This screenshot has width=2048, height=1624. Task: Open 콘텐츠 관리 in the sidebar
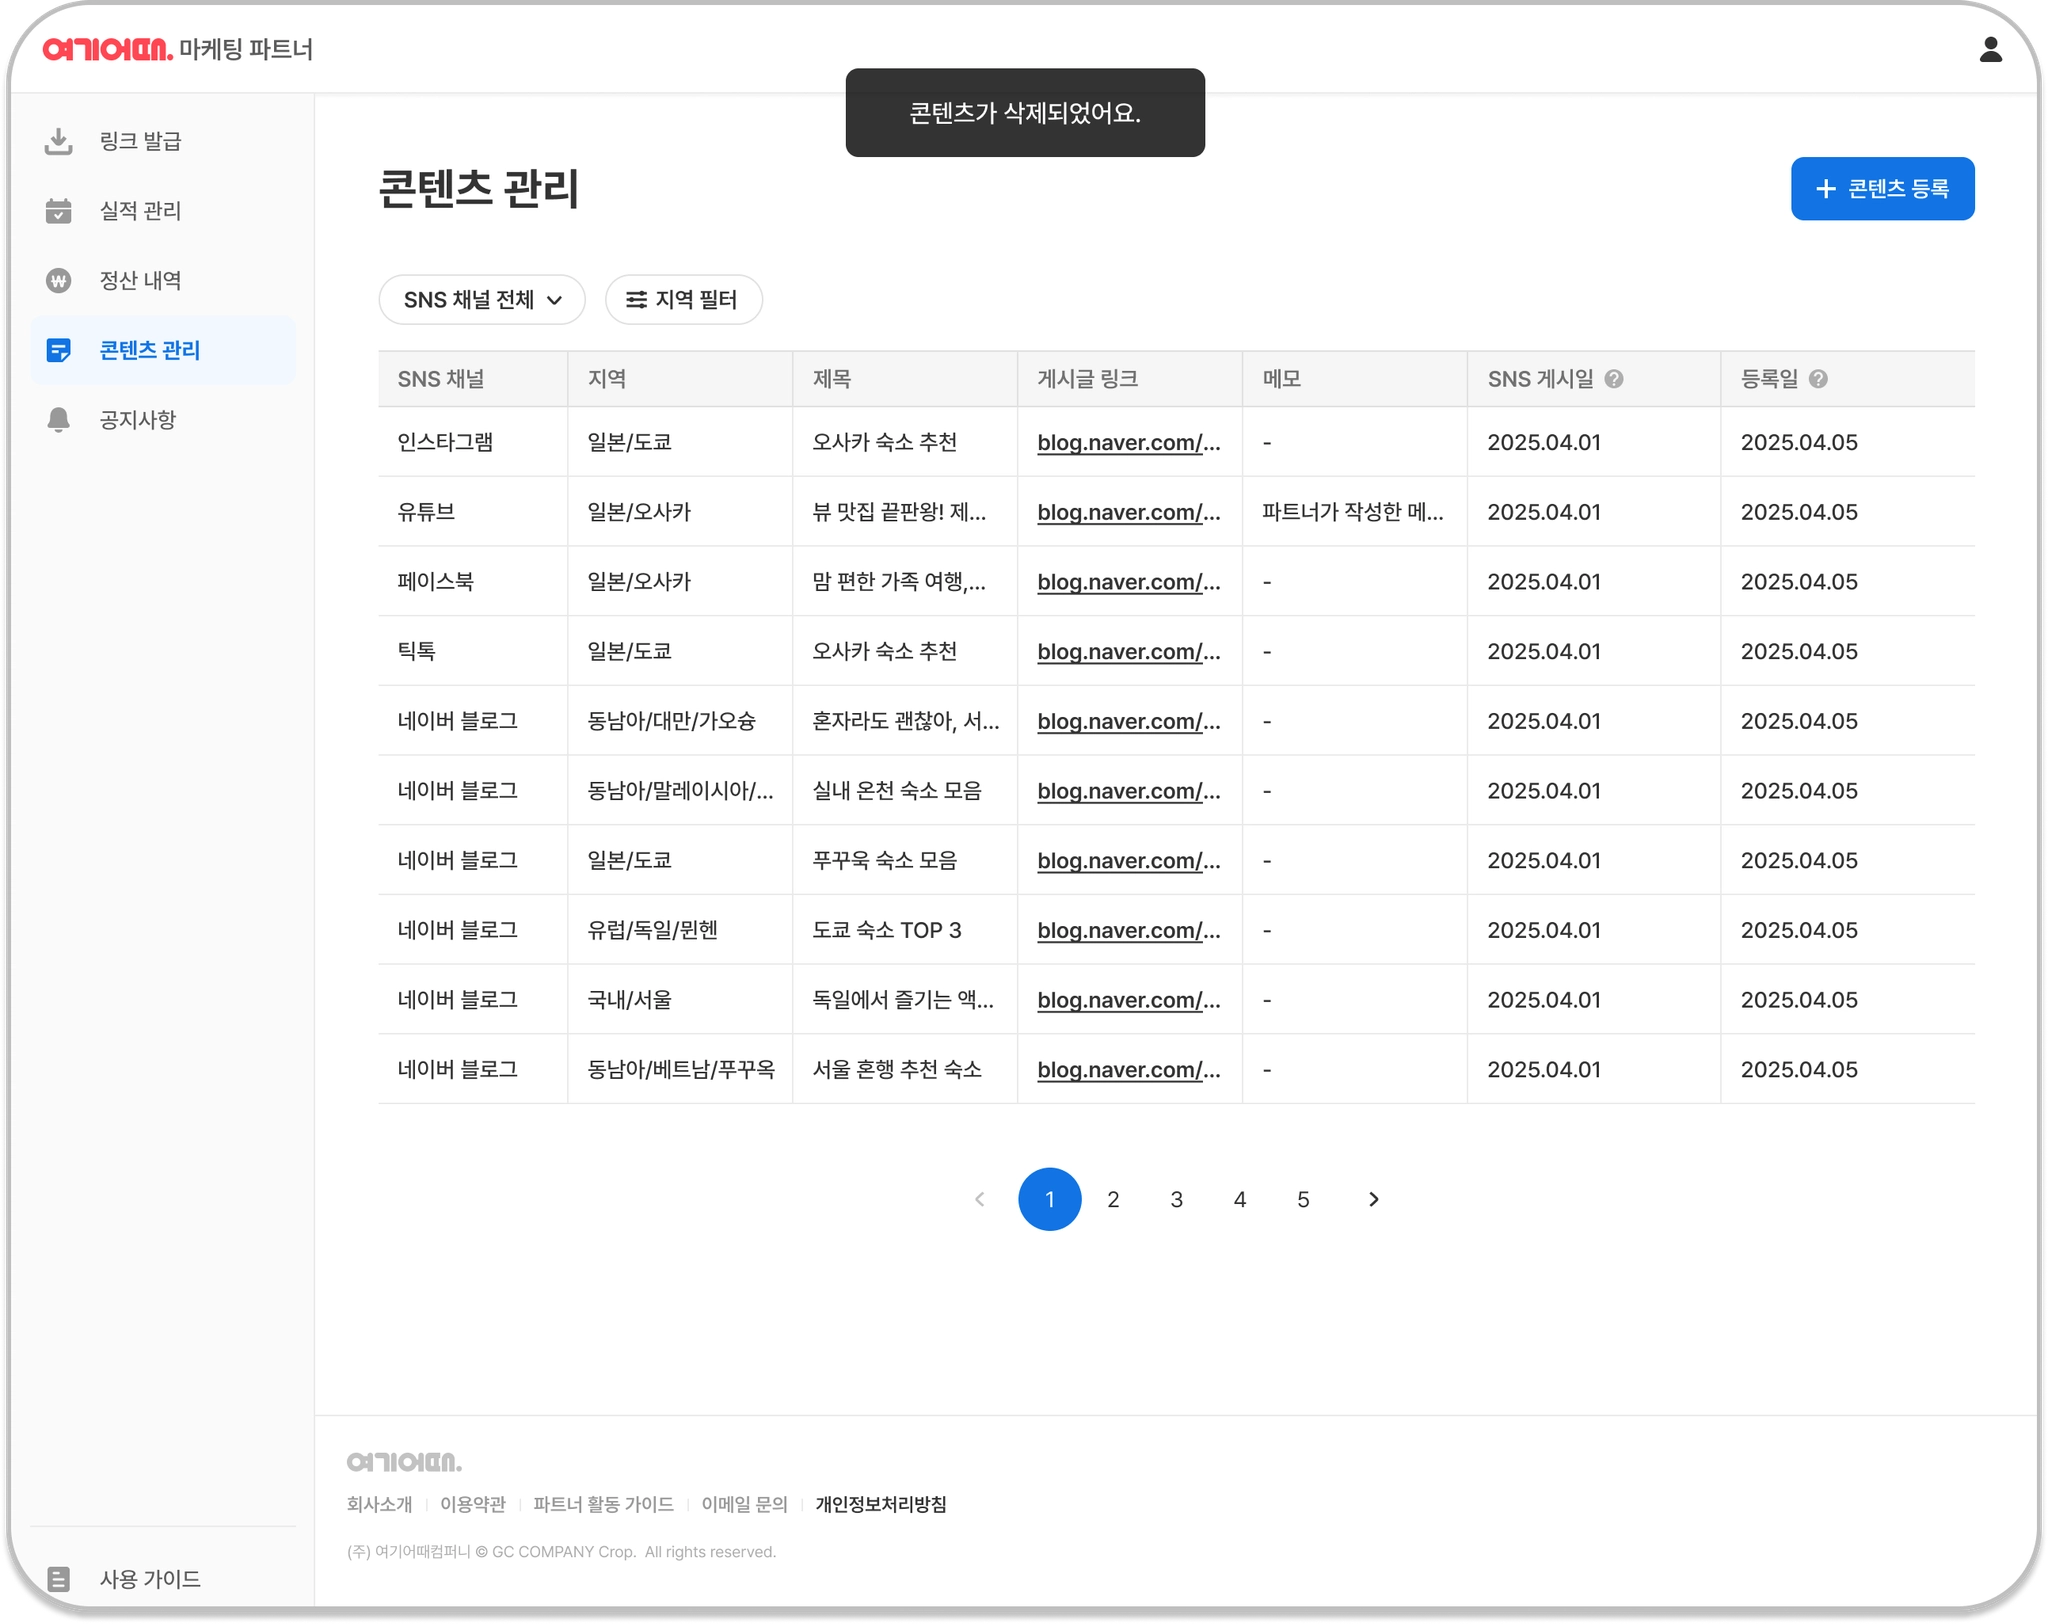pos(150,350)
